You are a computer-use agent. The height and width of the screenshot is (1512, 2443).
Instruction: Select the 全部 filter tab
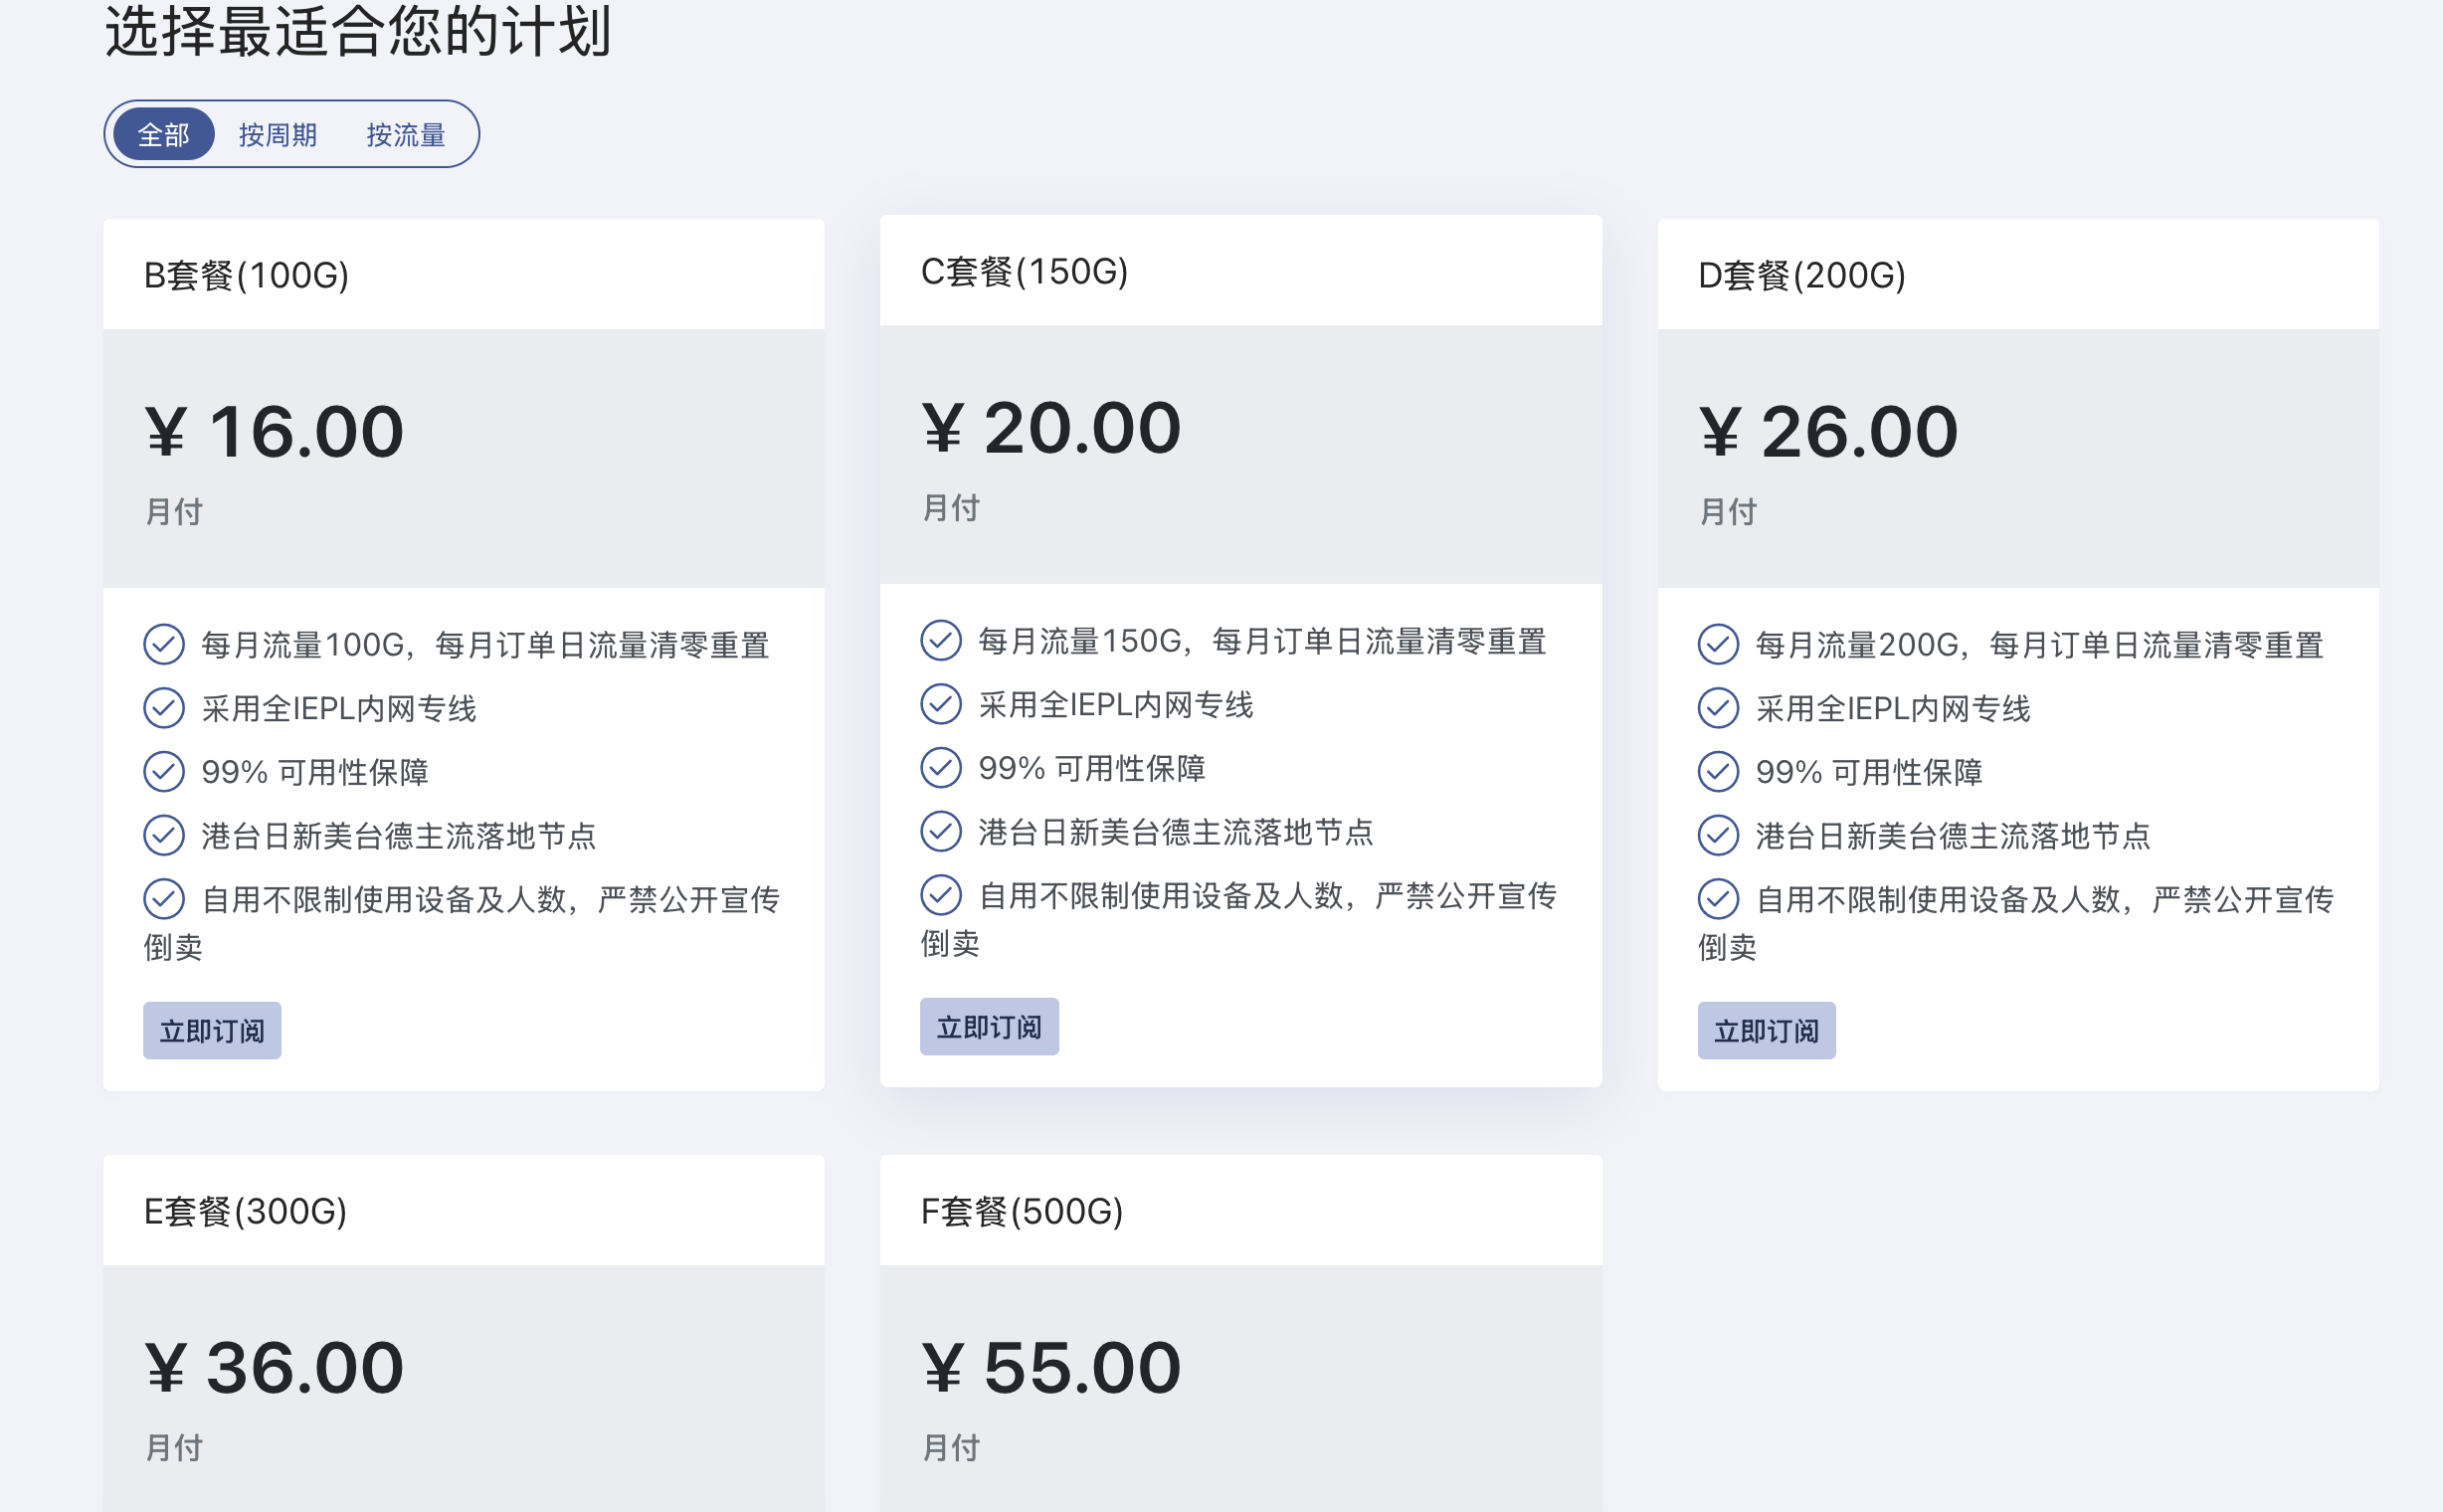click(164, 134)
